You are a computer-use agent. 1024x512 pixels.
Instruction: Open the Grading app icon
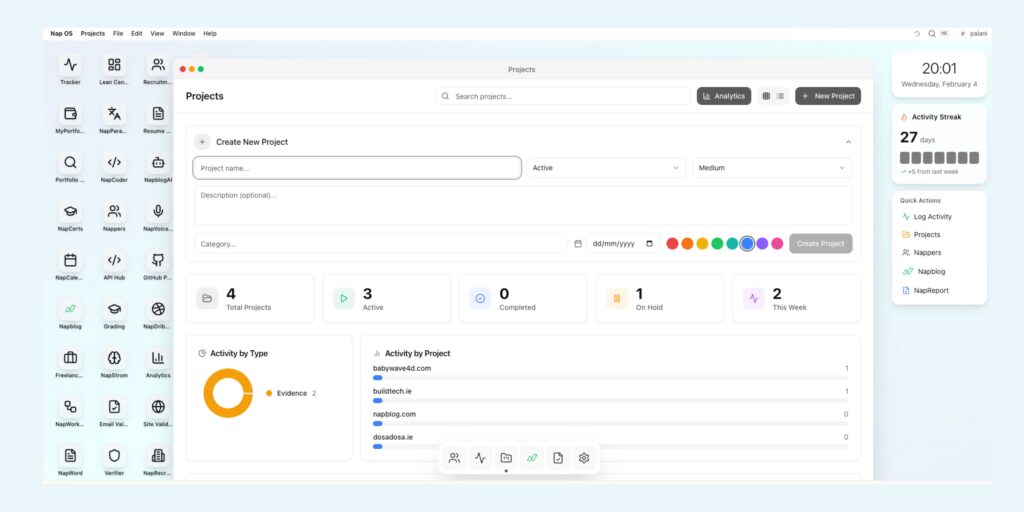click(114, 309)
